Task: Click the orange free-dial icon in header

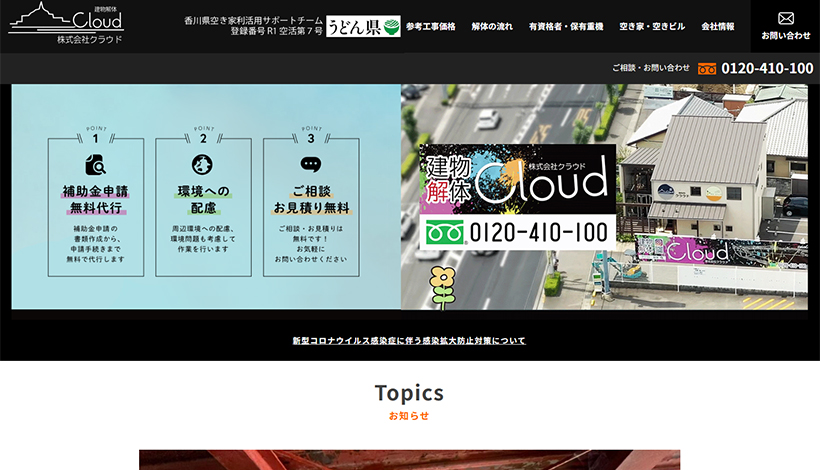Action: 707,69
